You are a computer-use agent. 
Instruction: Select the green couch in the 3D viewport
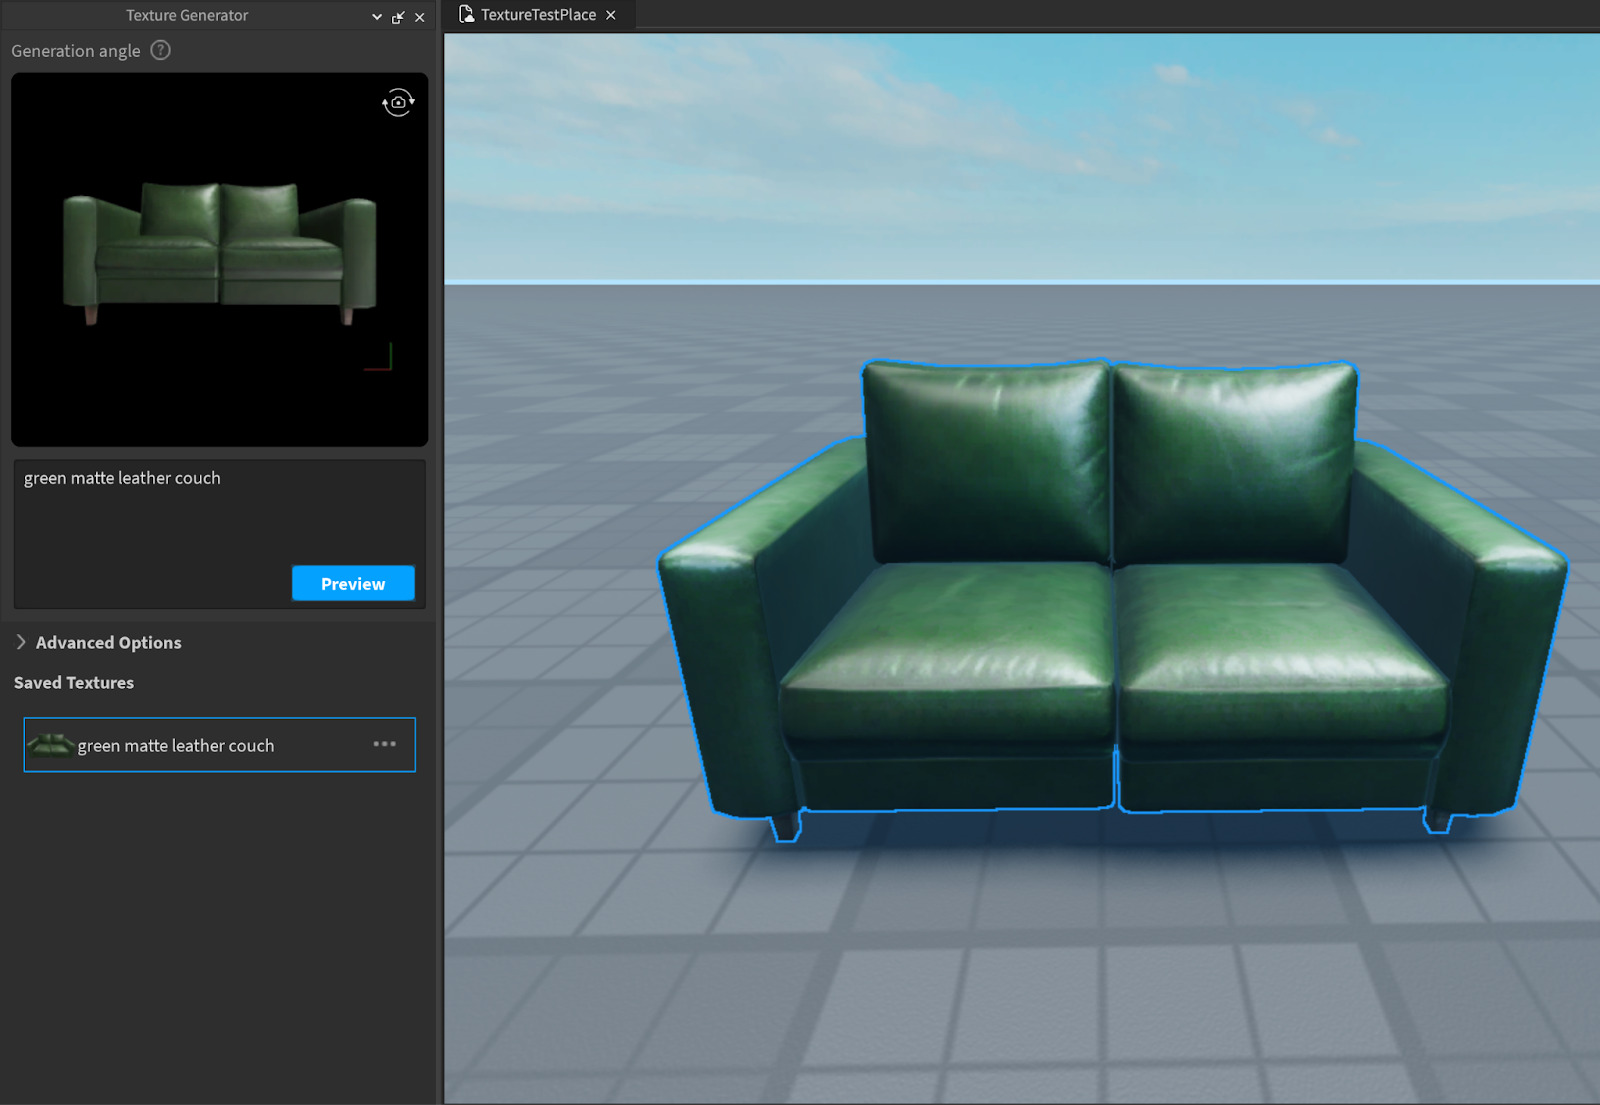1112,600
